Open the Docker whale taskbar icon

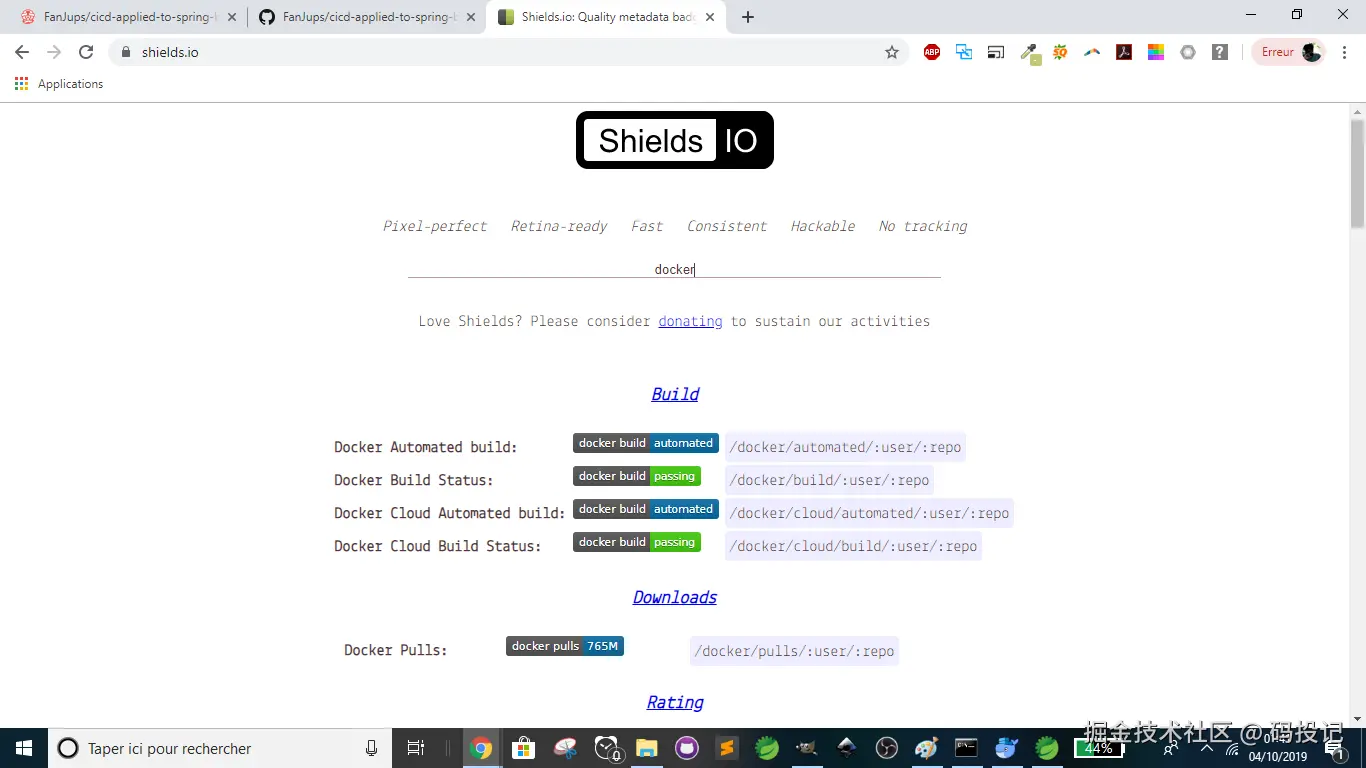tap(1006, 748)
